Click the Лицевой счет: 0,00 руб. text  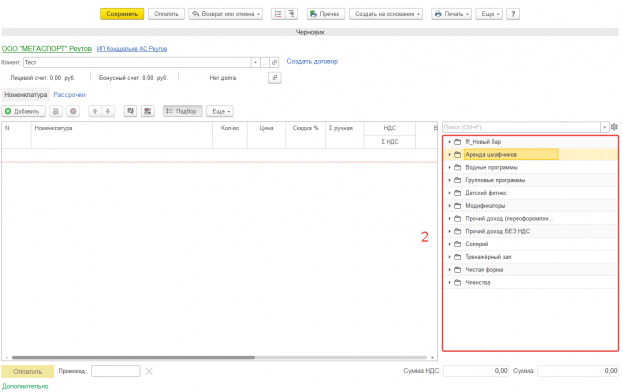43,78
